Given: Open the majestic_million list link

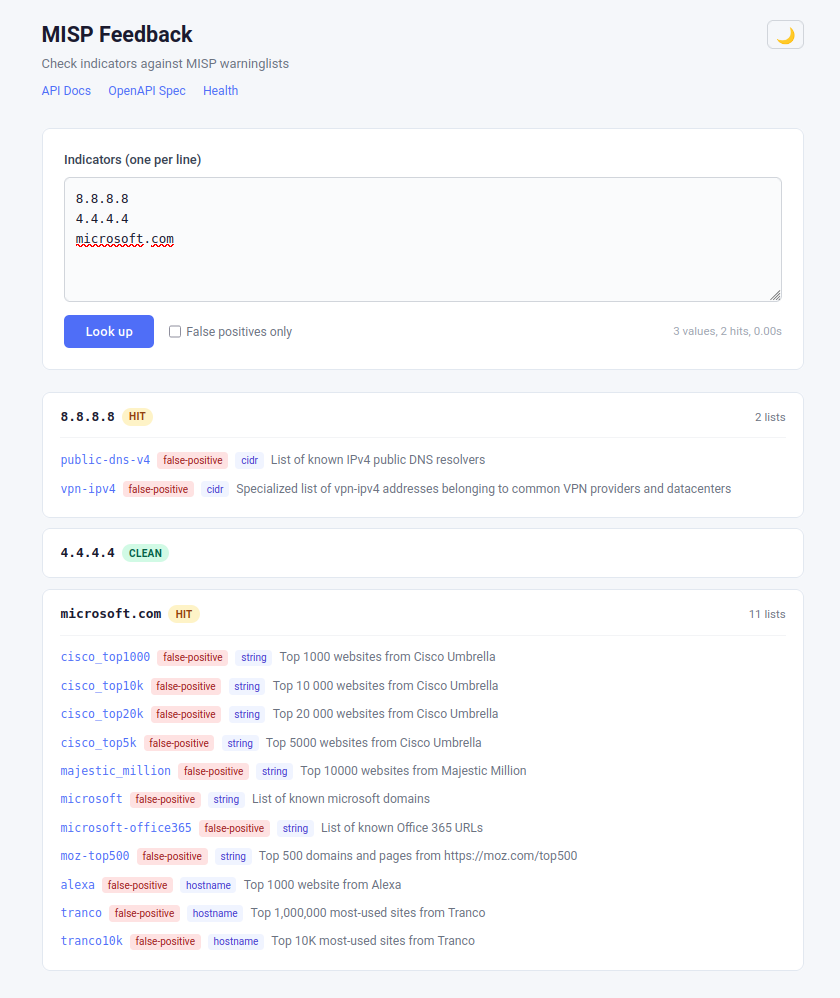Looking at the screenshot, I should [x=115, y=771].
